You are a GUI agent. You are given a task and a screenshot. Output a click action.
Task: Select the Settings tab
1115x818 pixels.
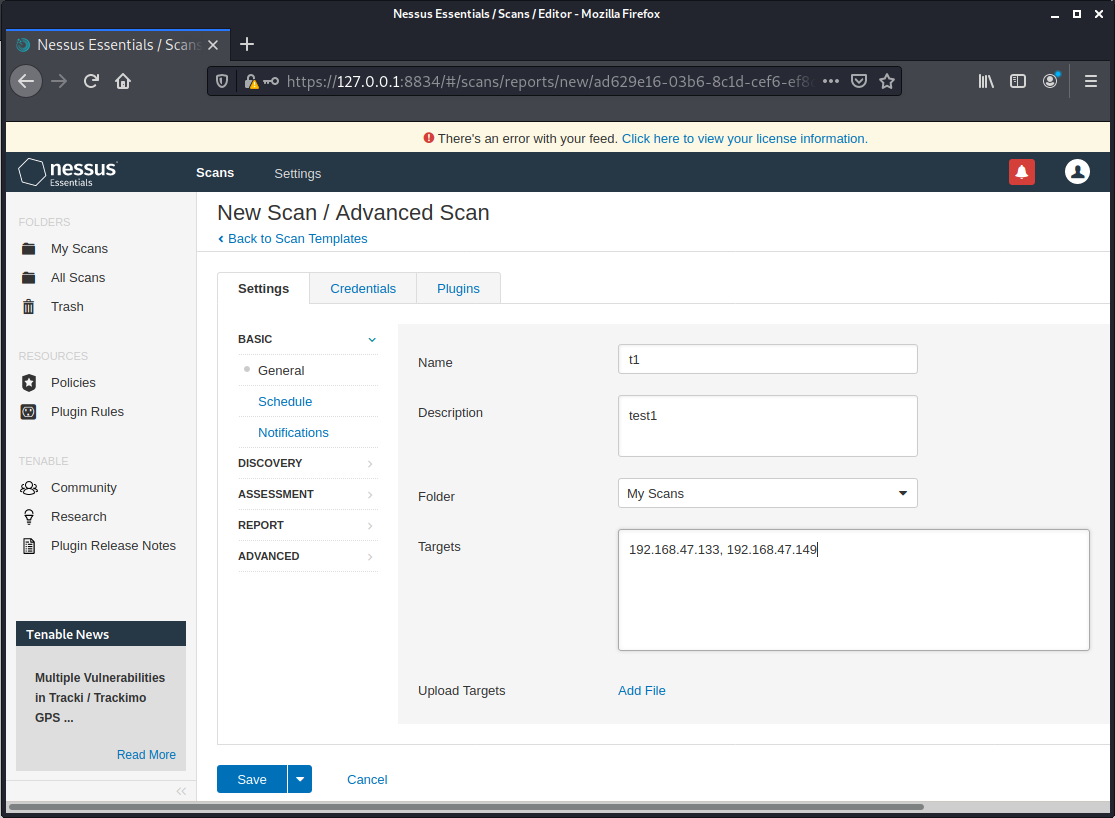[x=263, y=289]
